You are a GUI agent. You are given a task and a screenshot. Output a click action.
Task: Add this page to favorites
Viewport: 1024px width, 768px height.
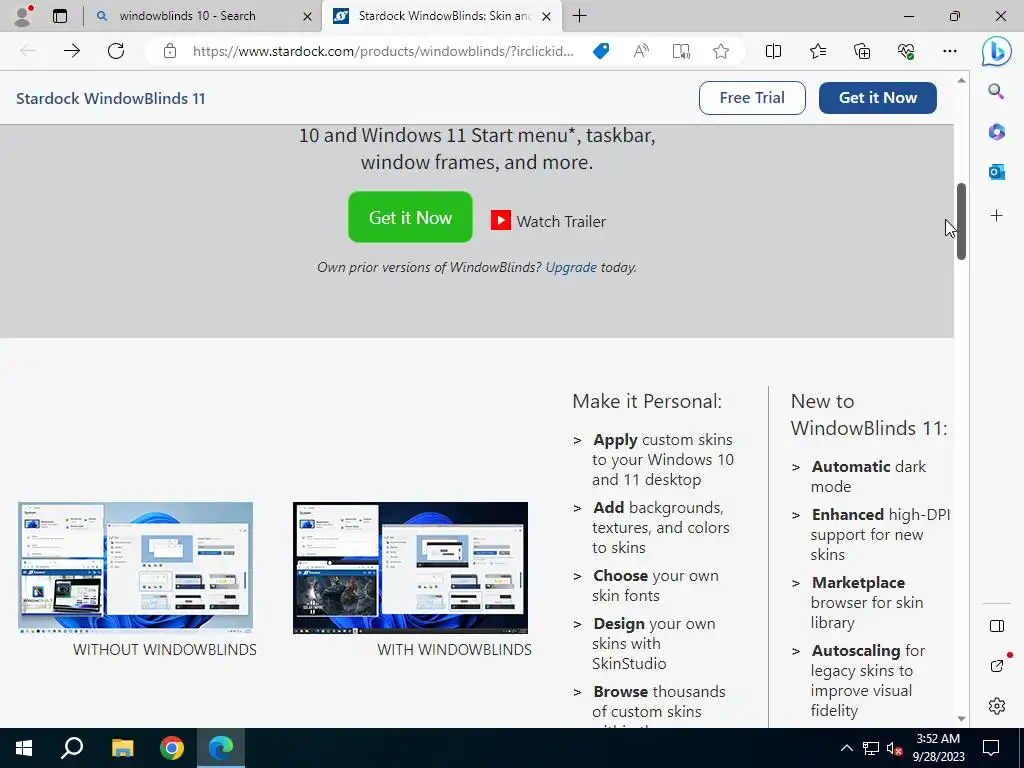click(721, 51)
